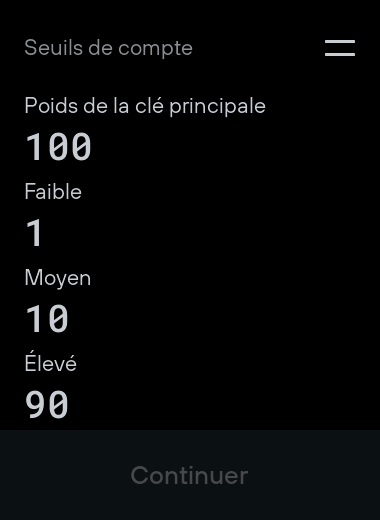Click the zero in Moyen value 10

(x=59, y=319)
